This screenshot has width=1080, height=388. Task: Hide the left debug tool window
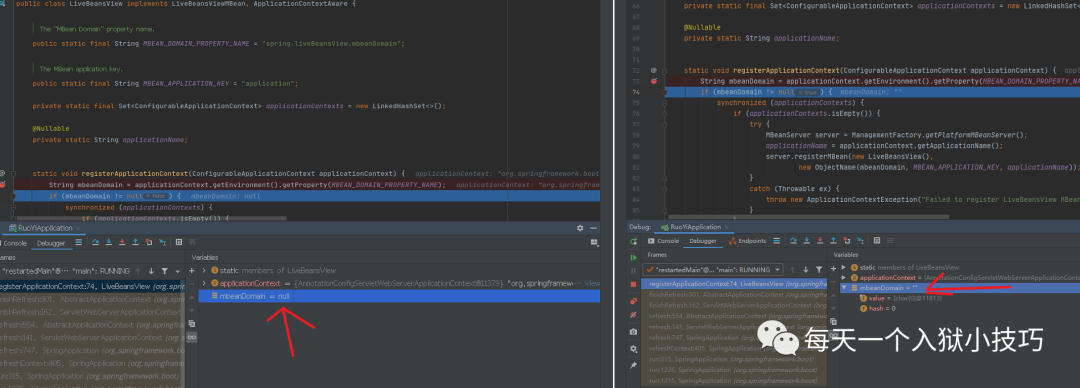(594, 228)
